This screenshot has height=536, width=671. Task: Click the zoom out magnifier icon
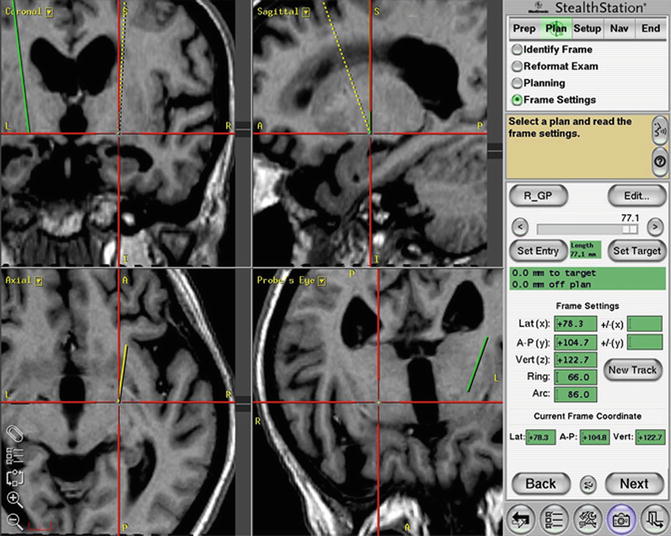pyautogui.click(x=15, y=520)
